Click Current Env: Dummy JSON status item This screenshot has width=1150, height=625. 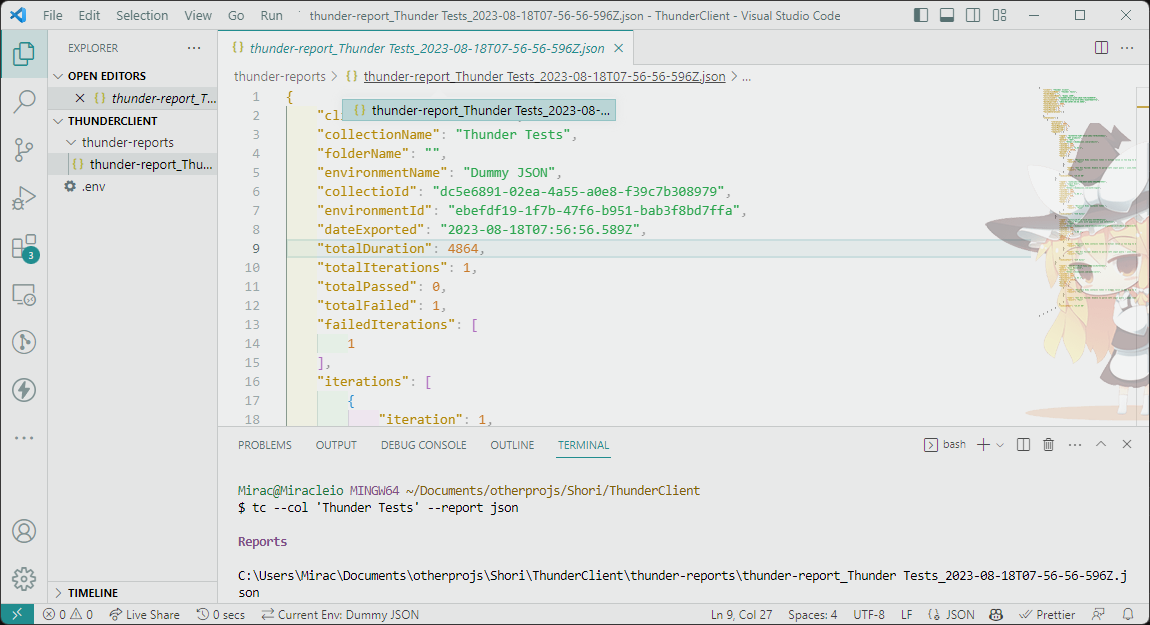coord(341,615)
